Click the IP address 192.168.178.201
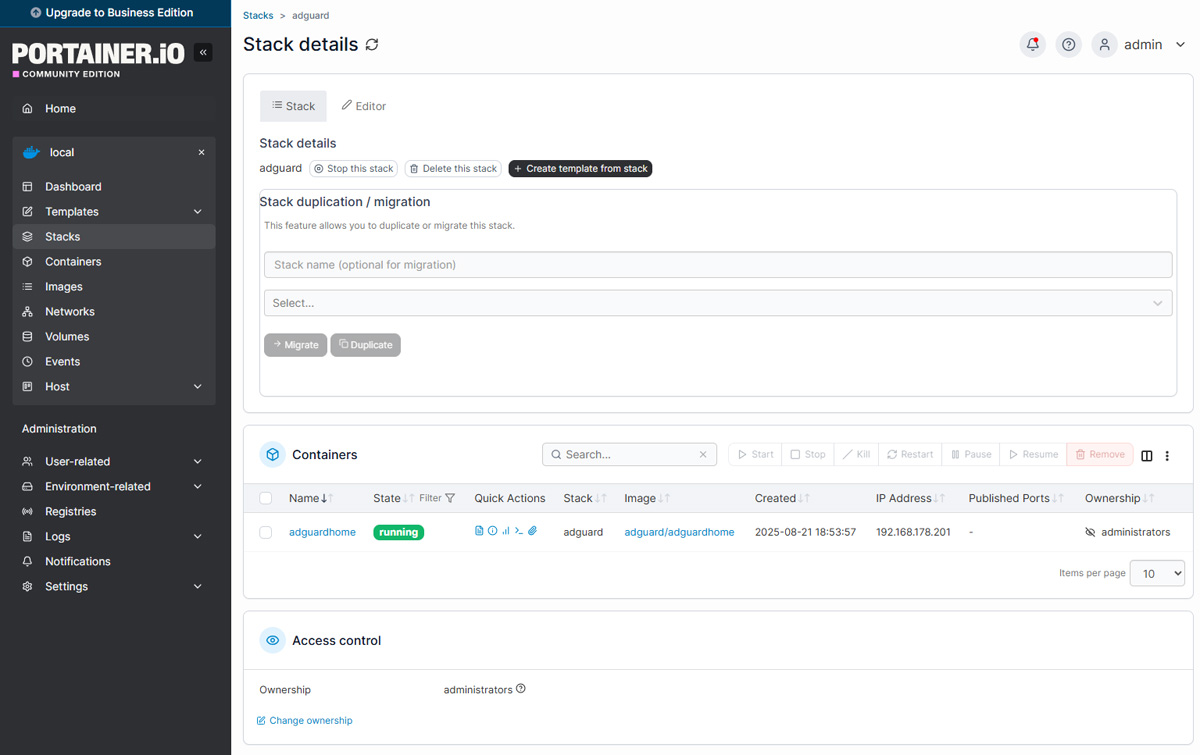The image size is (1200, 755). pyautogui.click(x=913, y=532)
